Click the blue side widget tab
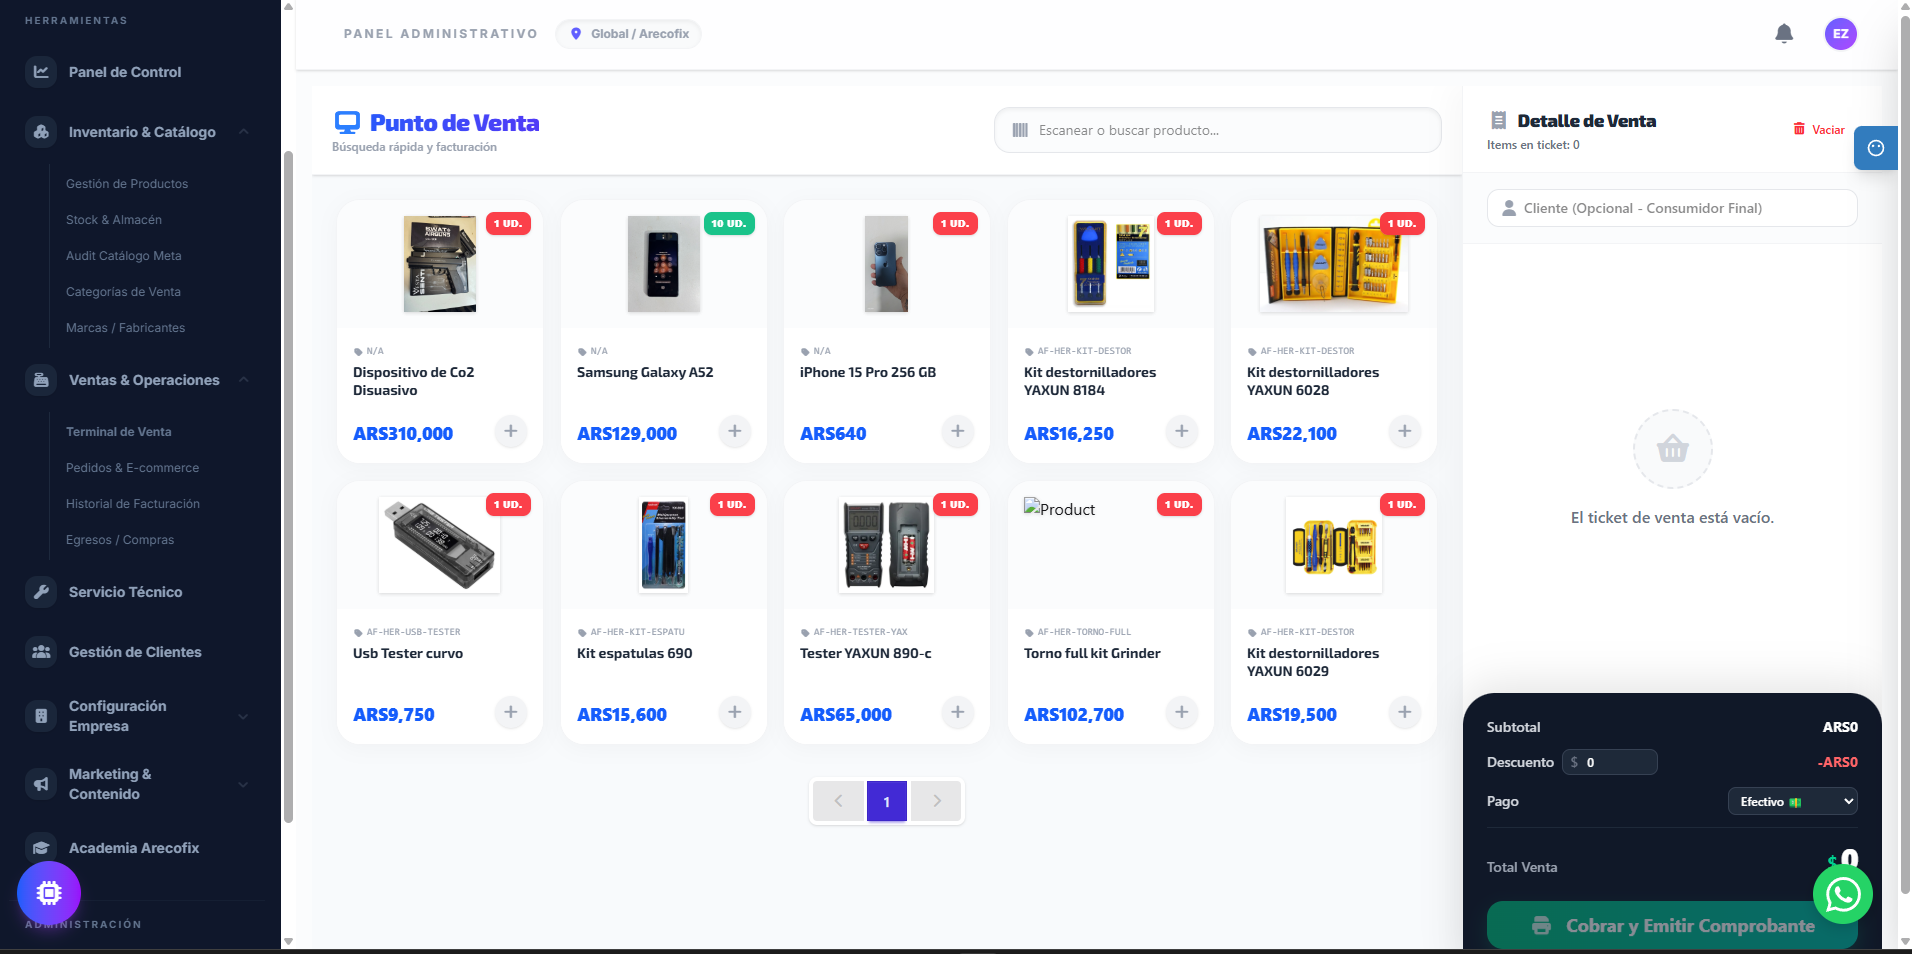The image size is (1912, 954). pos(1876,148)
